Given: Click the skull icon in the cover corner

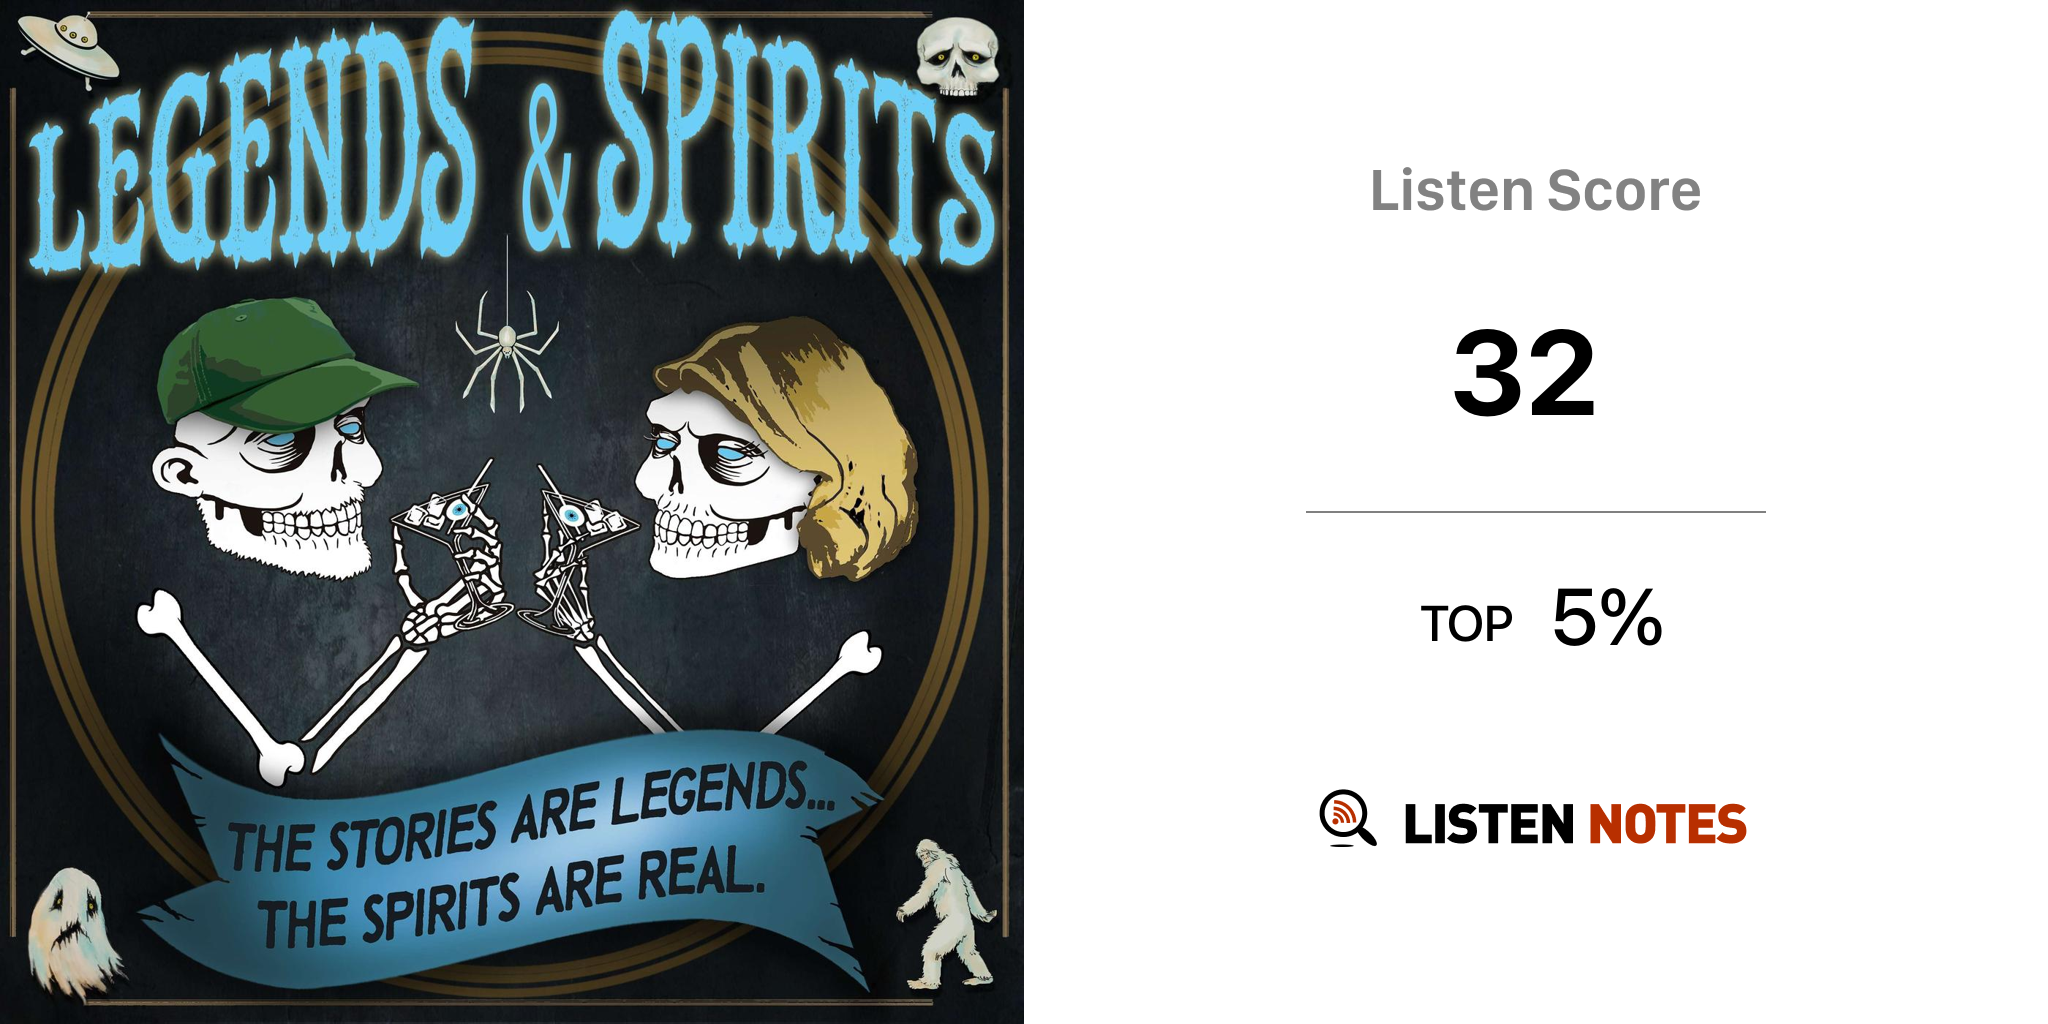Looking at the screenshot, I should pyautogui.click(x=958, y=58).
